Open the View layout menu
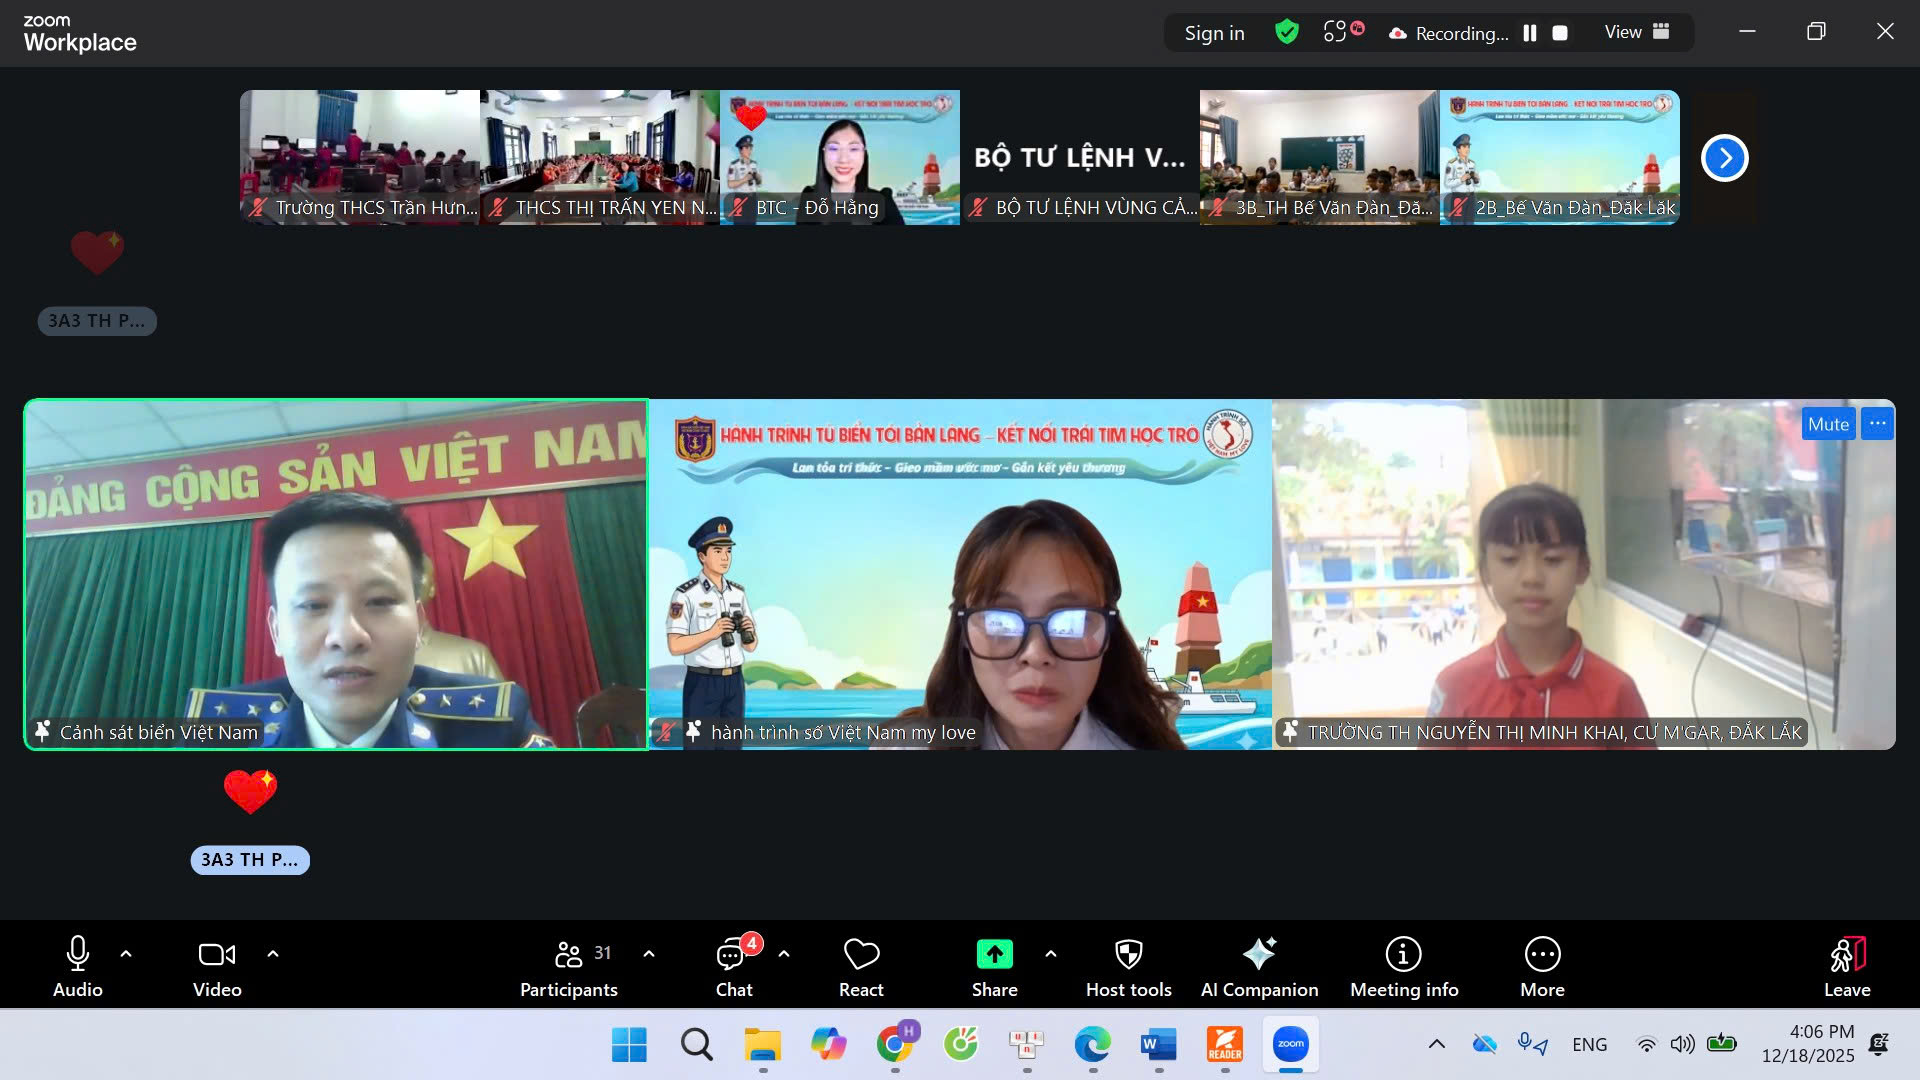 click(x=1636, y=32)
